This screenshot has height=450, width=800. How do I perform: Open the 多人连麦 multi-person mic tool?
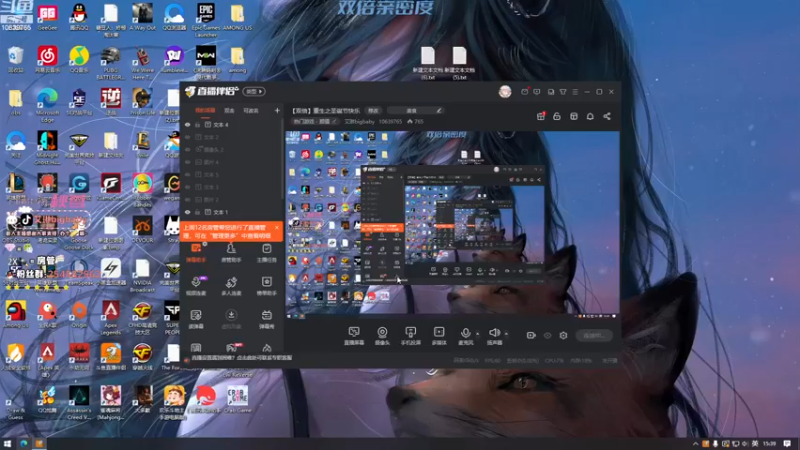pyautogui.click(x=231, y=286)
